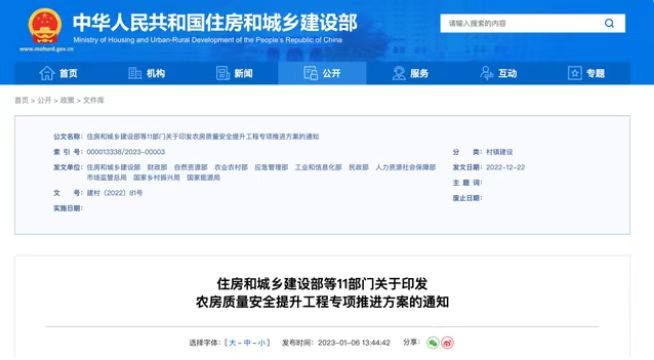Share via the red Weibo icon
The image size is (654, 360).
point(447,342)
